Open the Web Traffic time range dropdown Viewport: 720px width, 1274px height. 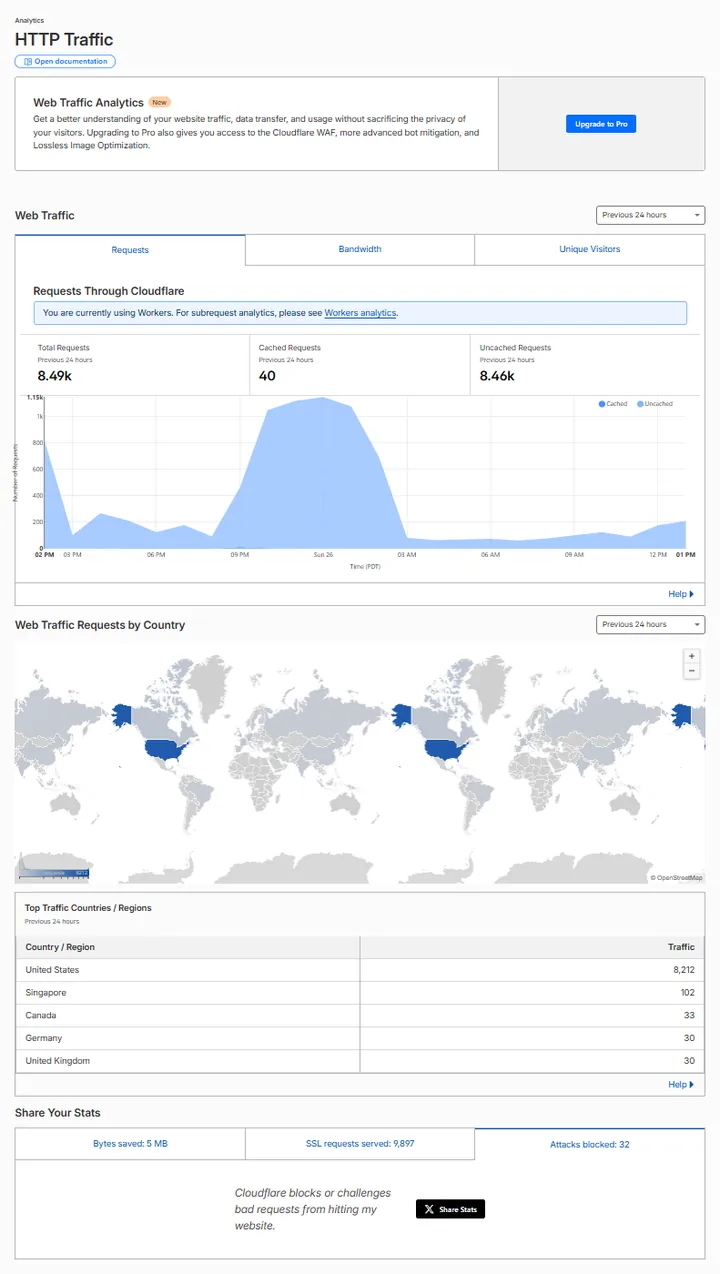point(651,215)
